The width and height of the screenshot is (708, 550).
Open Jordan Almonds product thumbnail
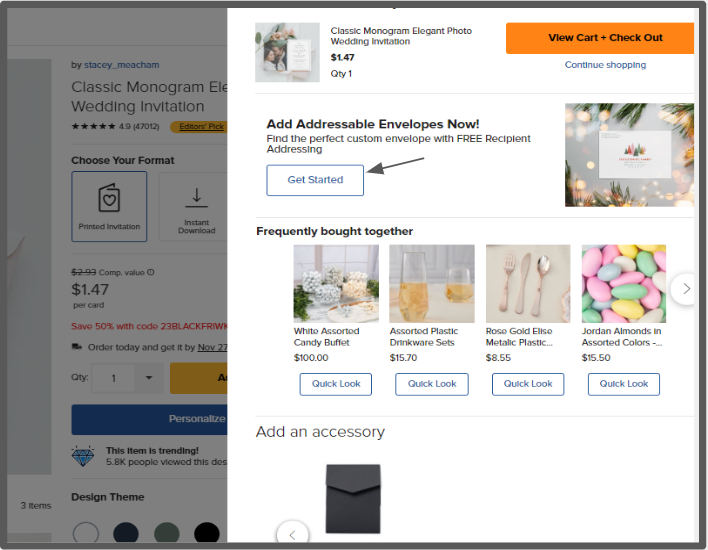(x=624, y=284)
